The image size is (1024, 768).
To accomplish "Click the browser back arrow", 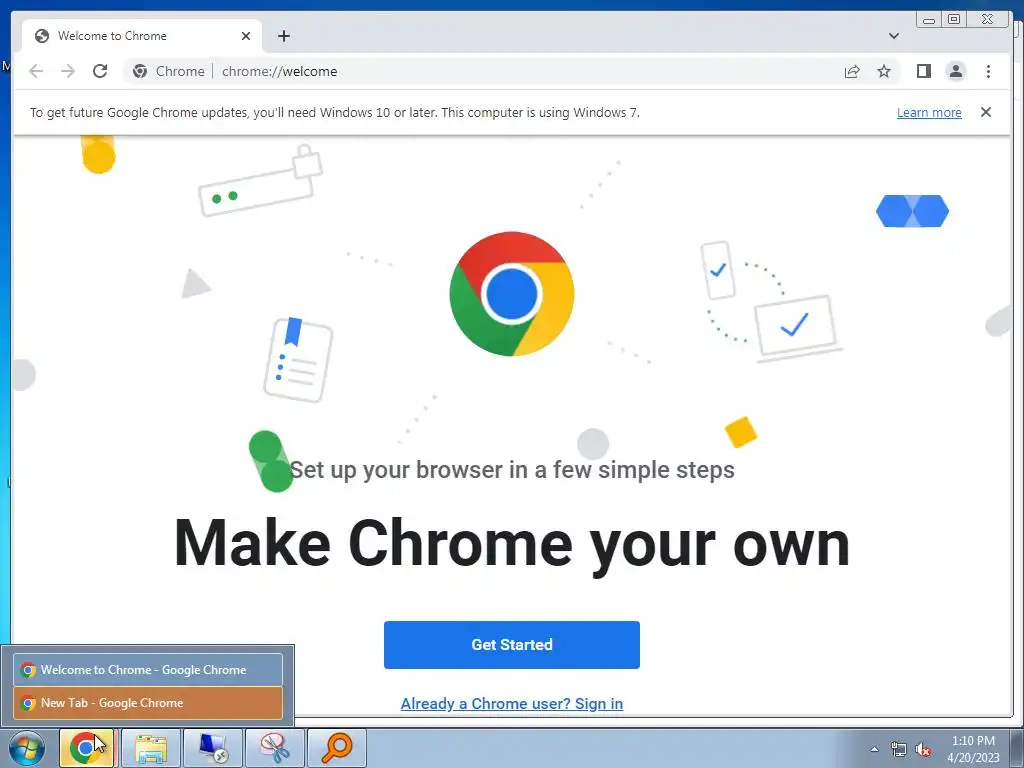I will (36, 71).
